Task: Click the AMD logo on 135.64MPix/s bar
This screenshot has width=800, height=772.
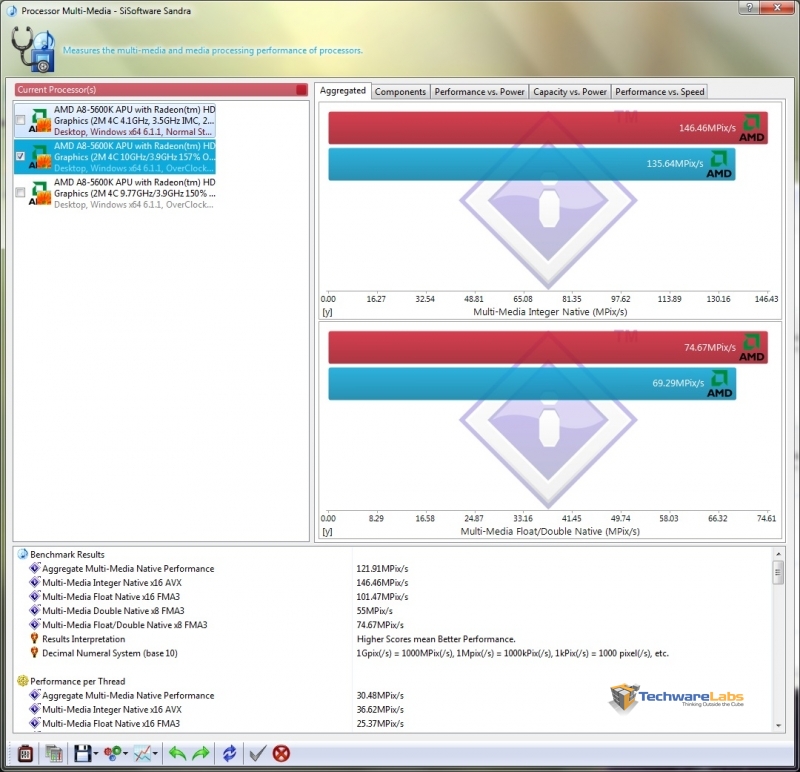Action: click(x=719, y=164)
